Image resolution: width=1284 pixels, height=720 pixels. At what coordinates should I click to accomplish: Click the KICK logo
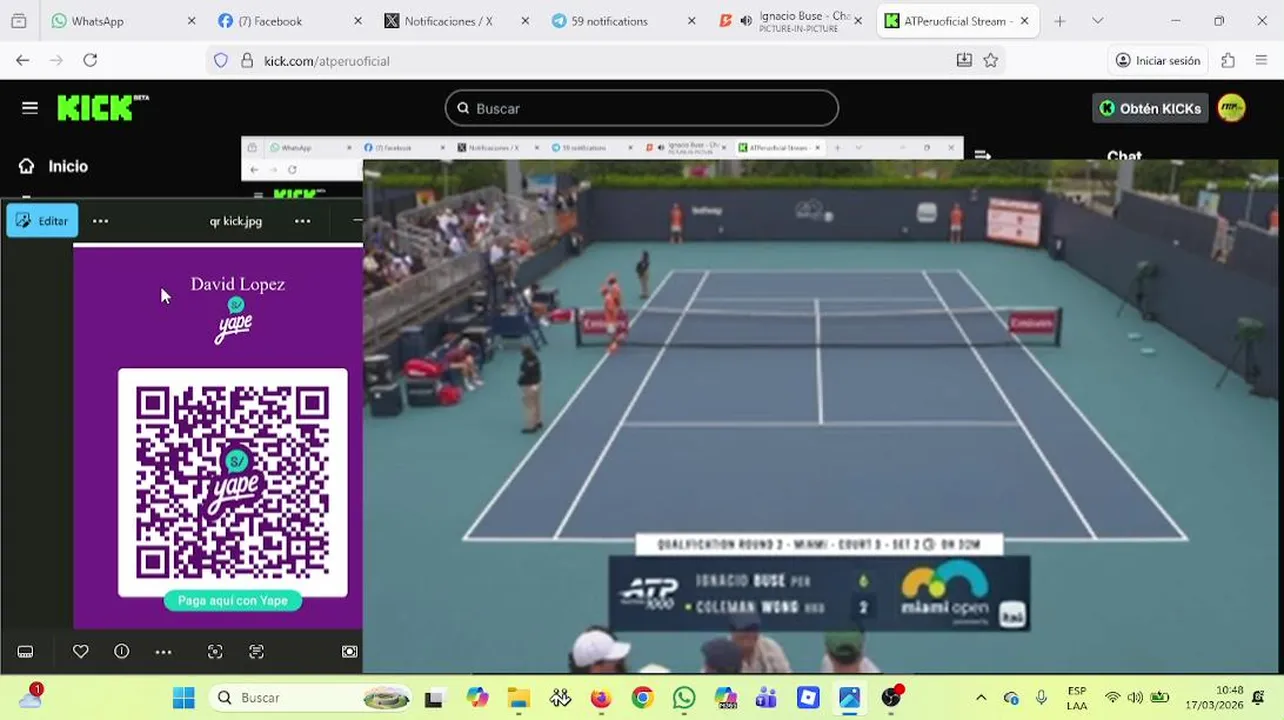click(103, 108)
